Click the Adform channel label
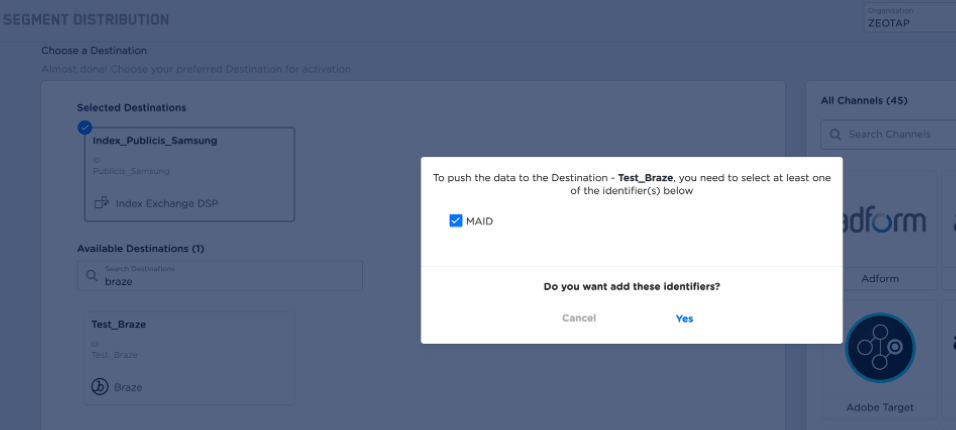 point(879,279)
